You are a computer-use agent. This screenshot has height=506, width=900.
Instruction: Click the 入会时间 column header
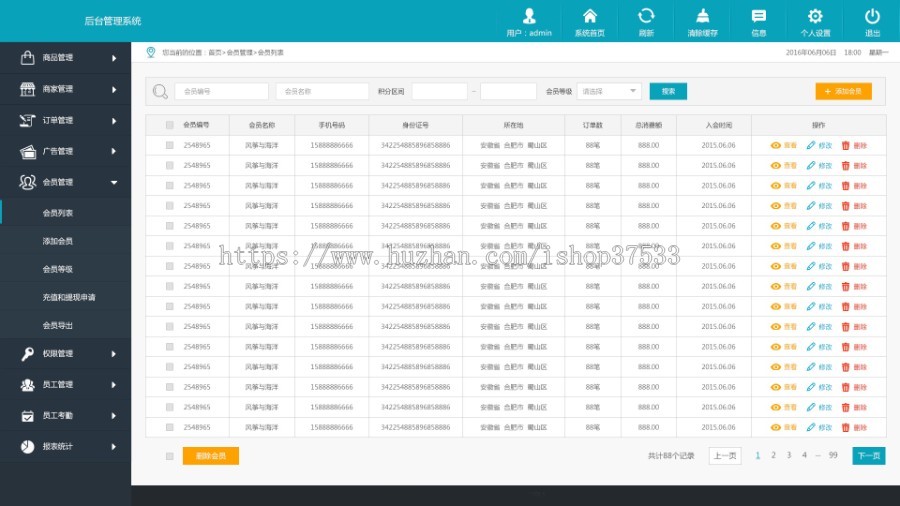pyautogui.click(x=719, y=125)
